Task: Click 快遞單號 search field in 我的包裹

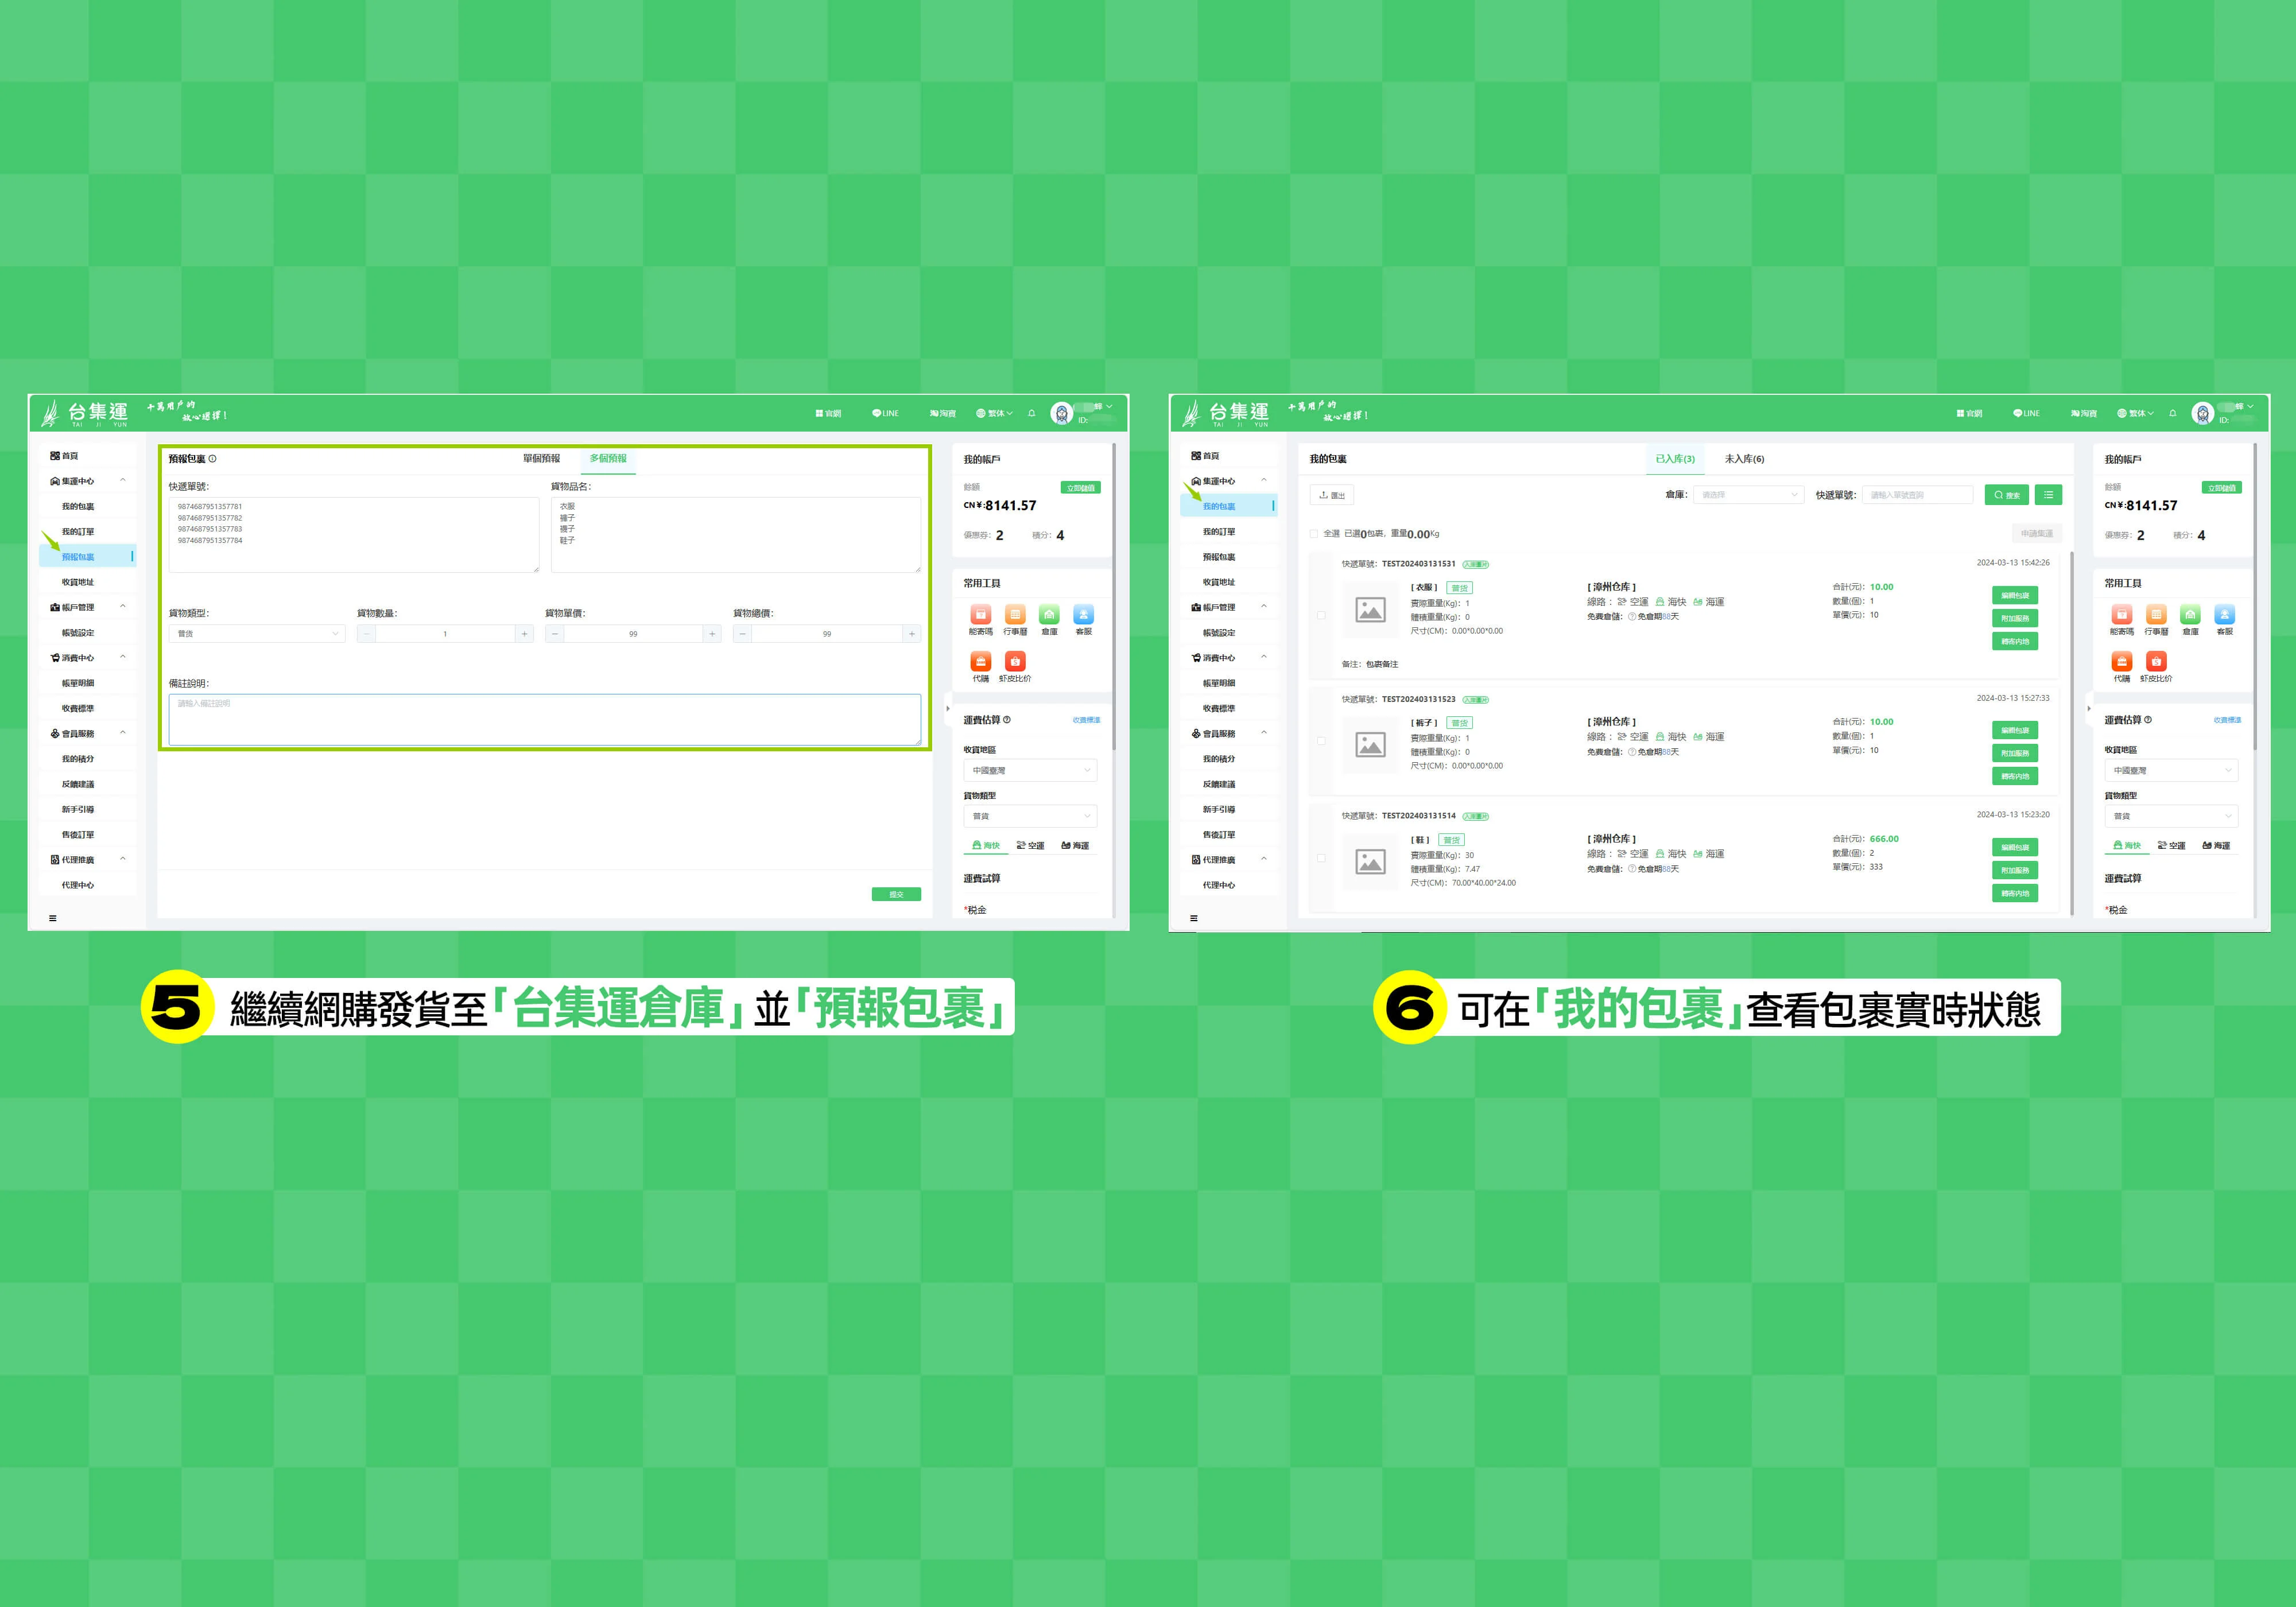Action: tap(1917, 495)
